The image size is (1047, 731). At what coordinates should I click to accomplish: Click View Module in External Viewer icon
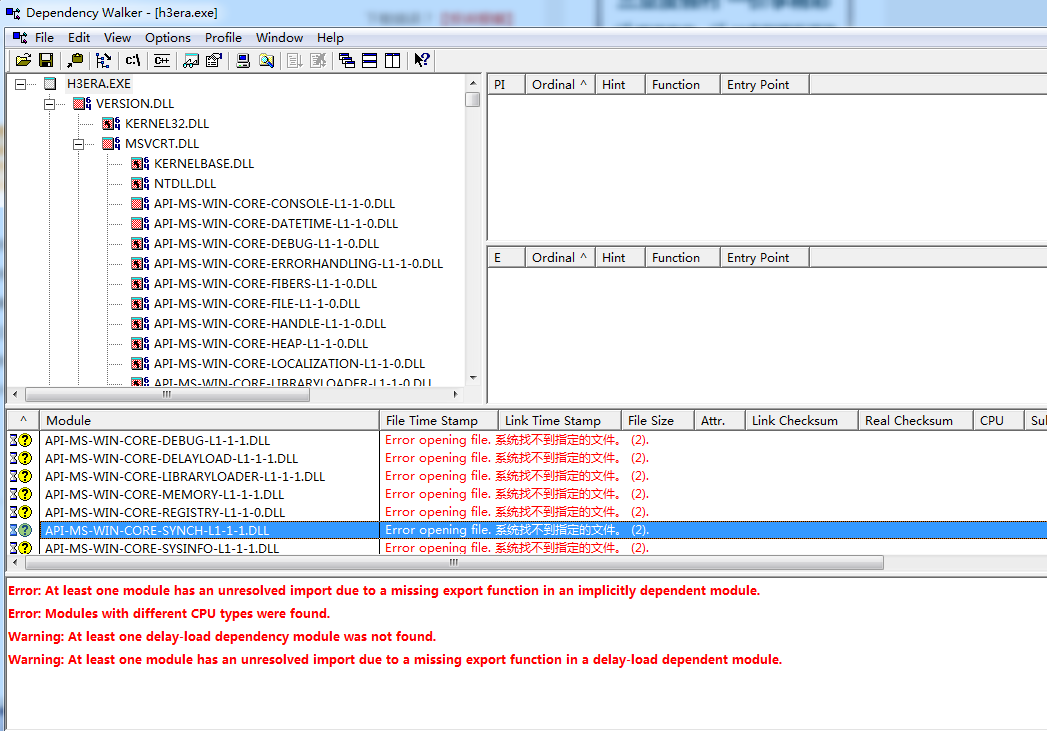(x=191, y=61)
